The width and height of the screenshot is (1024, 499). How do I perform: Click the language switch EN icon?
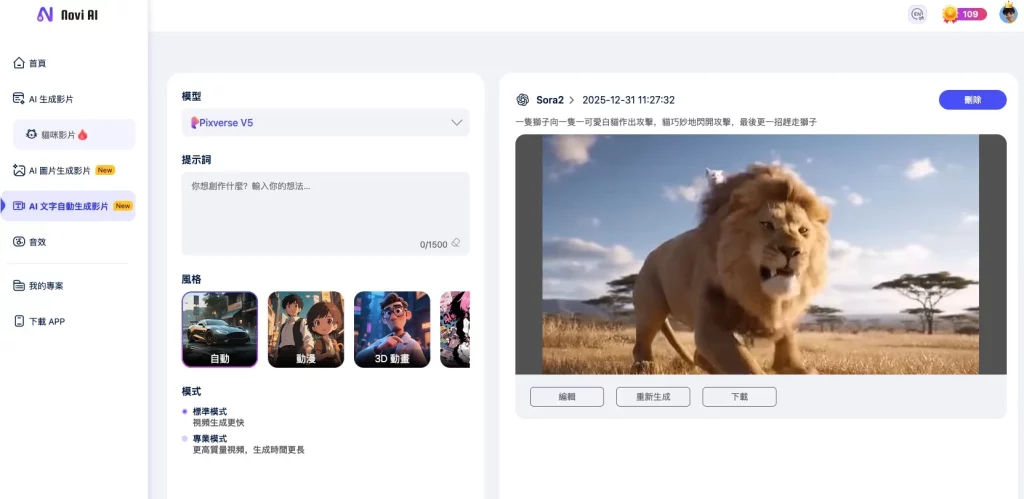coord(918,14)
